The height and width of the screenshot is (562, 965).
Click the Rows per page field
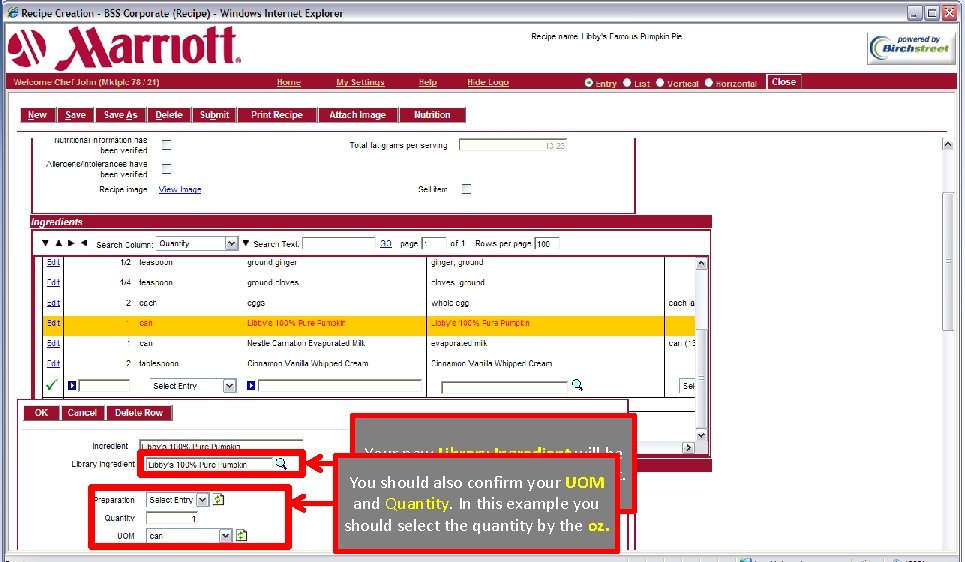[x=547, y=244]
